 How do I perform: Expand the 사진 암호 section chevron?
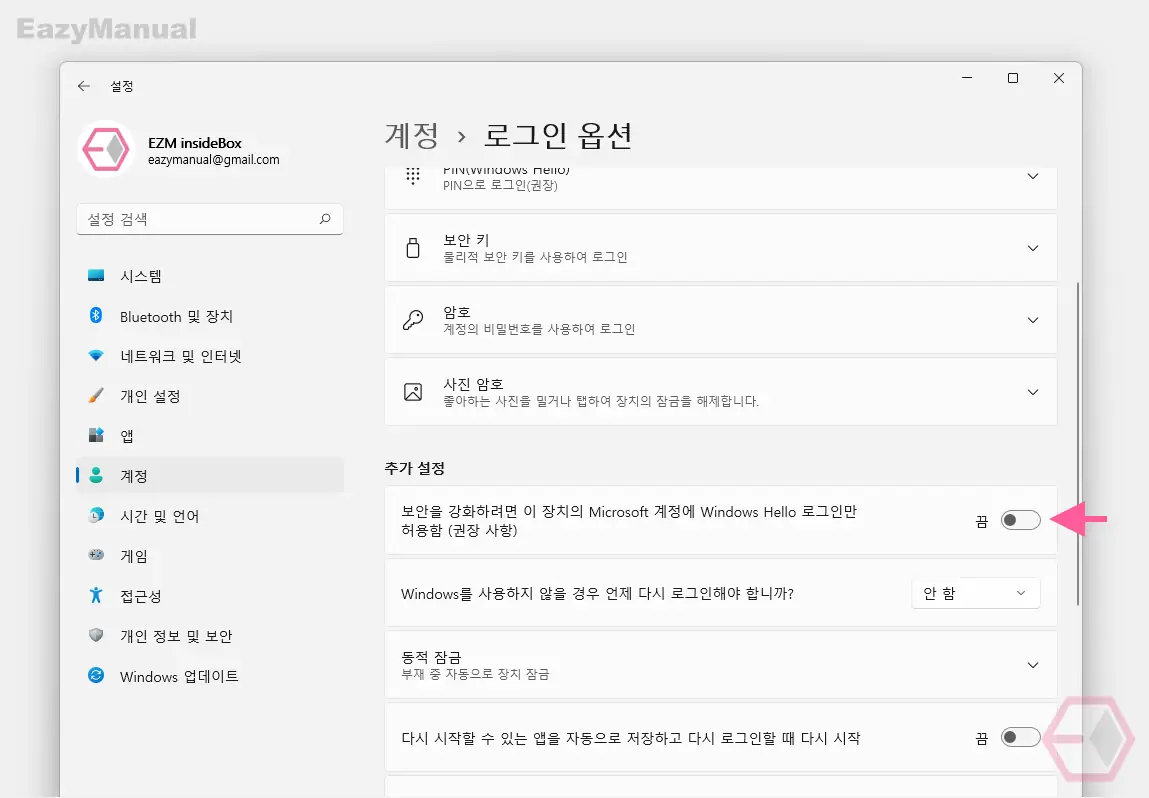(1032, 392)
